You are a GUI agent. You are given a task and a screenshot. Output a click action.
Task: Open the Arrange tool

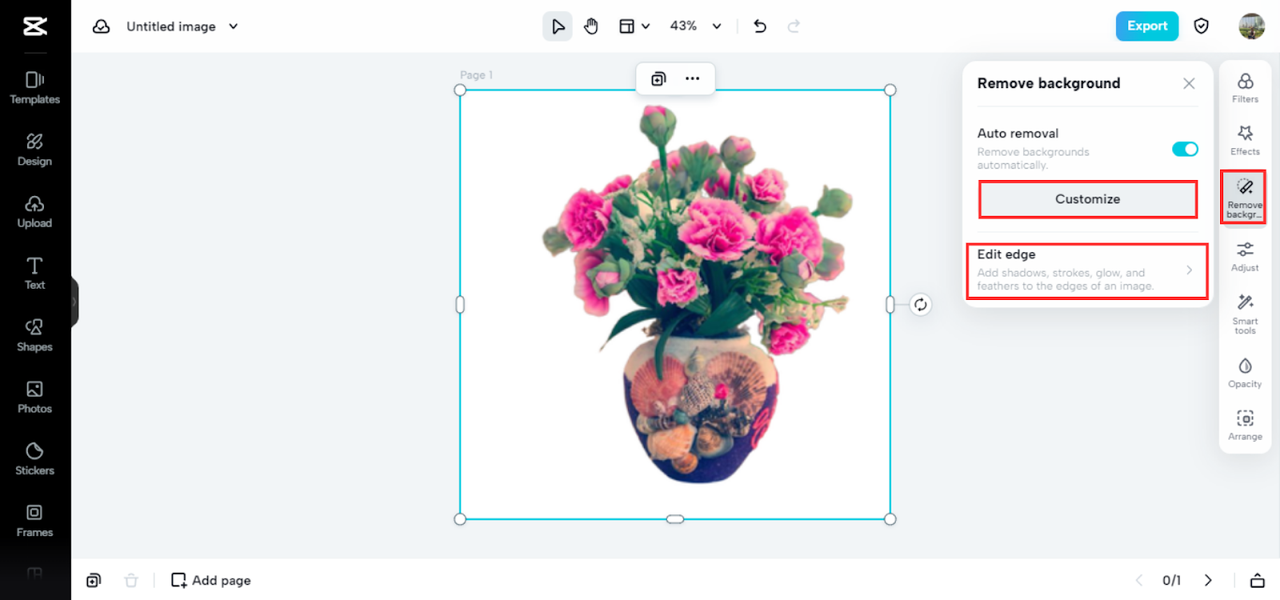tap(1245, 425)
